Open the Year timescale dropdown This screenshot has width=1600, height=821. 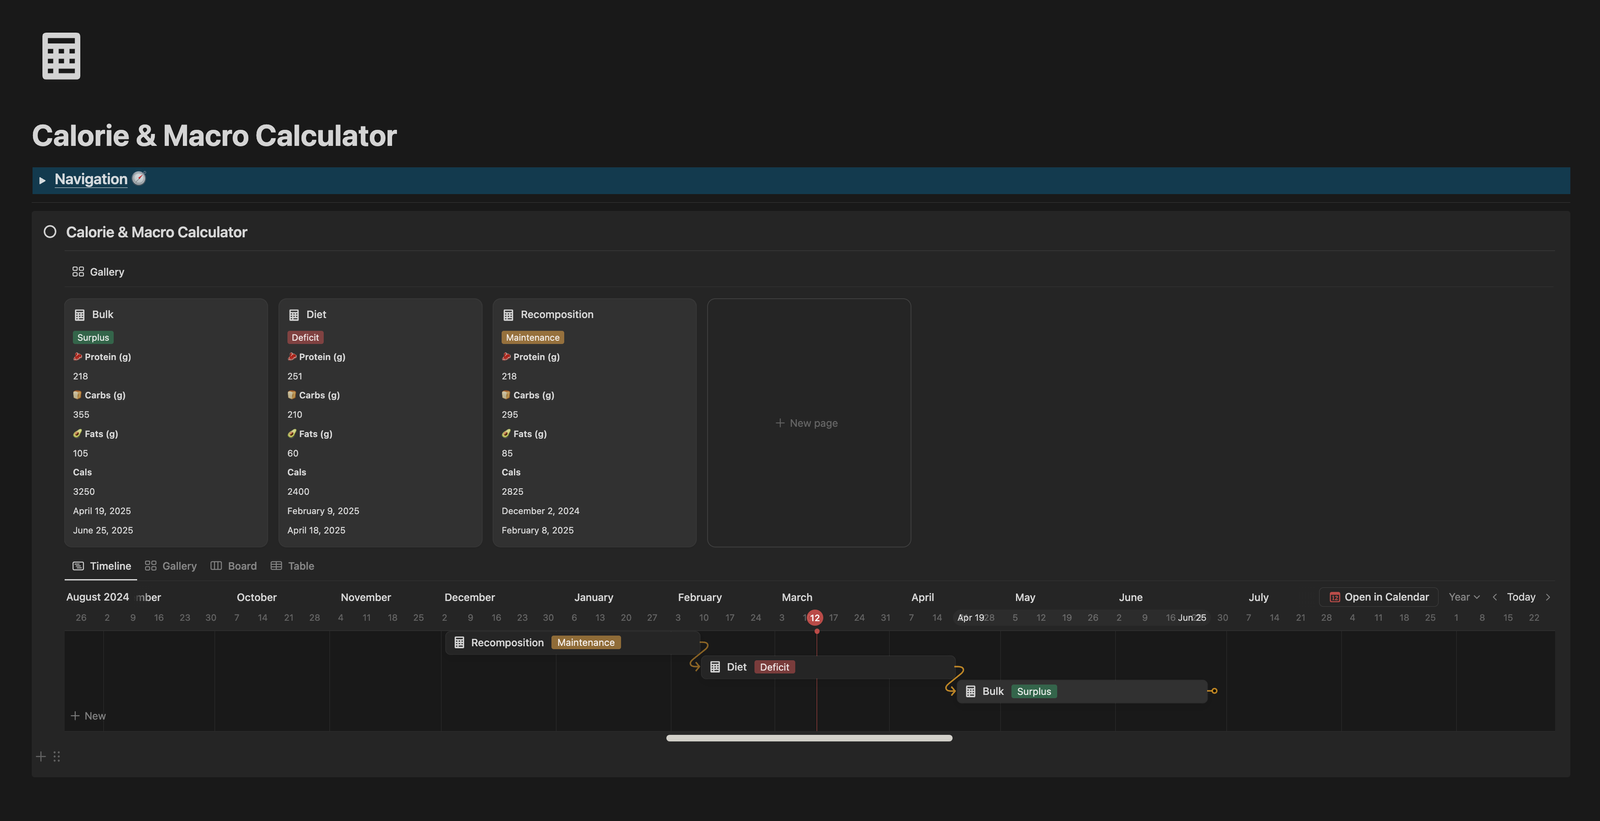(1464, 597)
